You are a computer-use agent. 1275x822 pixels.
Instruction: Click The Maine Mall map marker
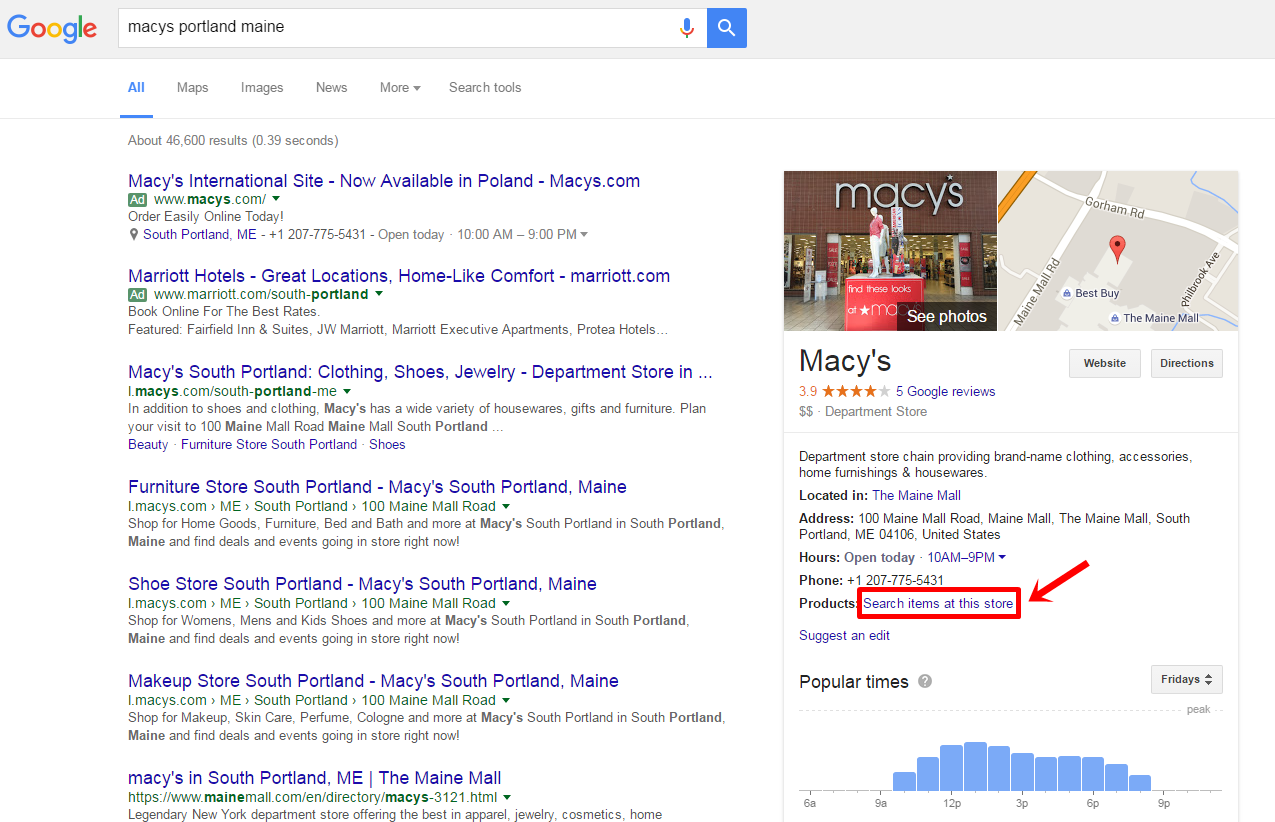click(1115, 318)
